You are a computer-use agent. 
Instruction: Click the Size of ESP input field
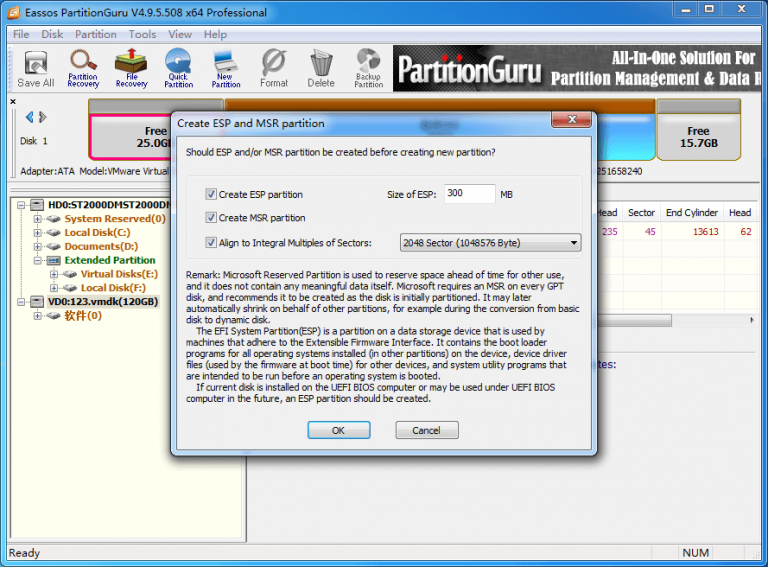469,194
